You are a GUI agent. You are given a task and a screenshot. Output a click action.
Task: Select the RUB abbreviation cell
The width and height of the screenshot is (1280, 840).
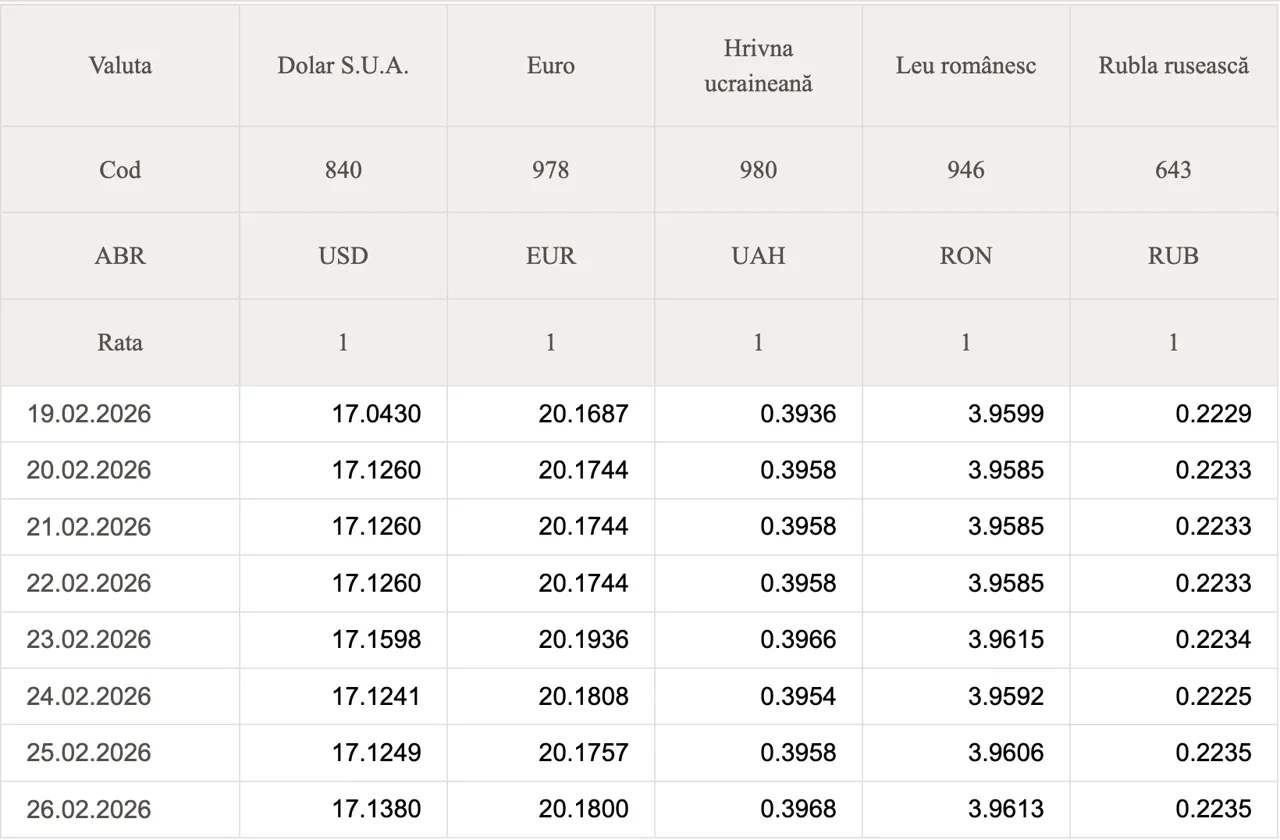pos(1173,256)
